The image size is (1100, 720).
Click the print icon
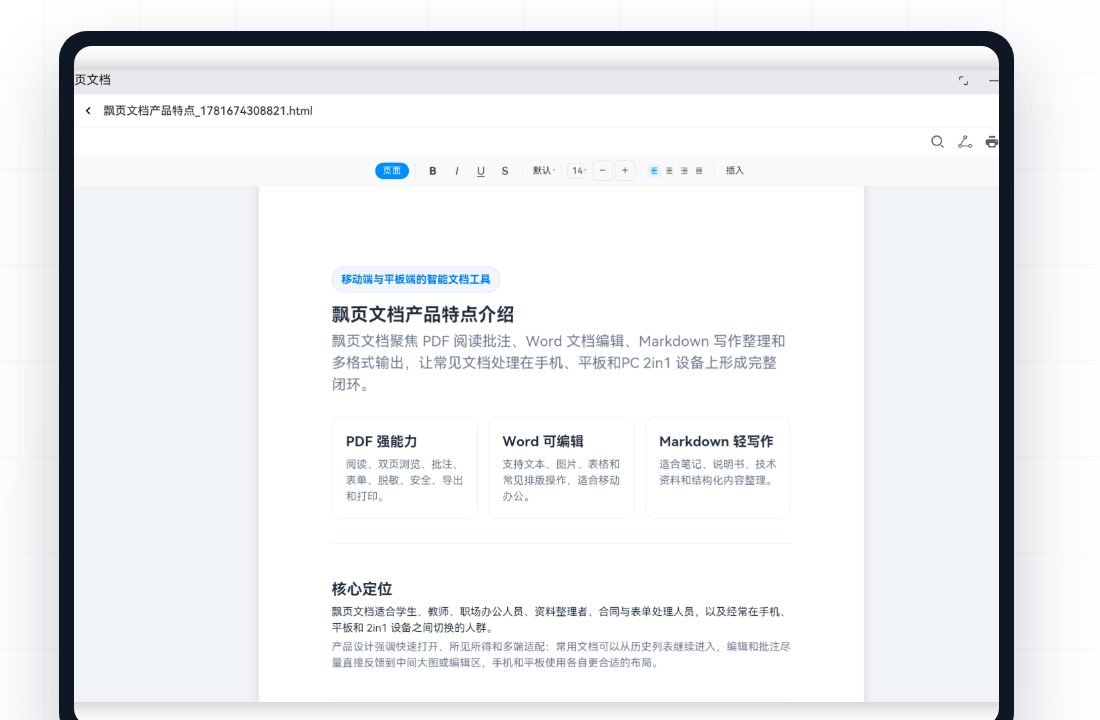(x=991, y=142)
